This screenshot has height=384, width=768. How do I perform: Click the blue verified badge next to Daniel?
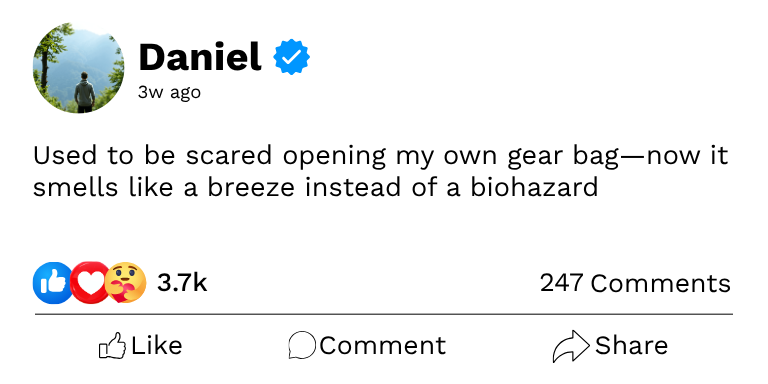pyautogui.click(x=291, y=57)
